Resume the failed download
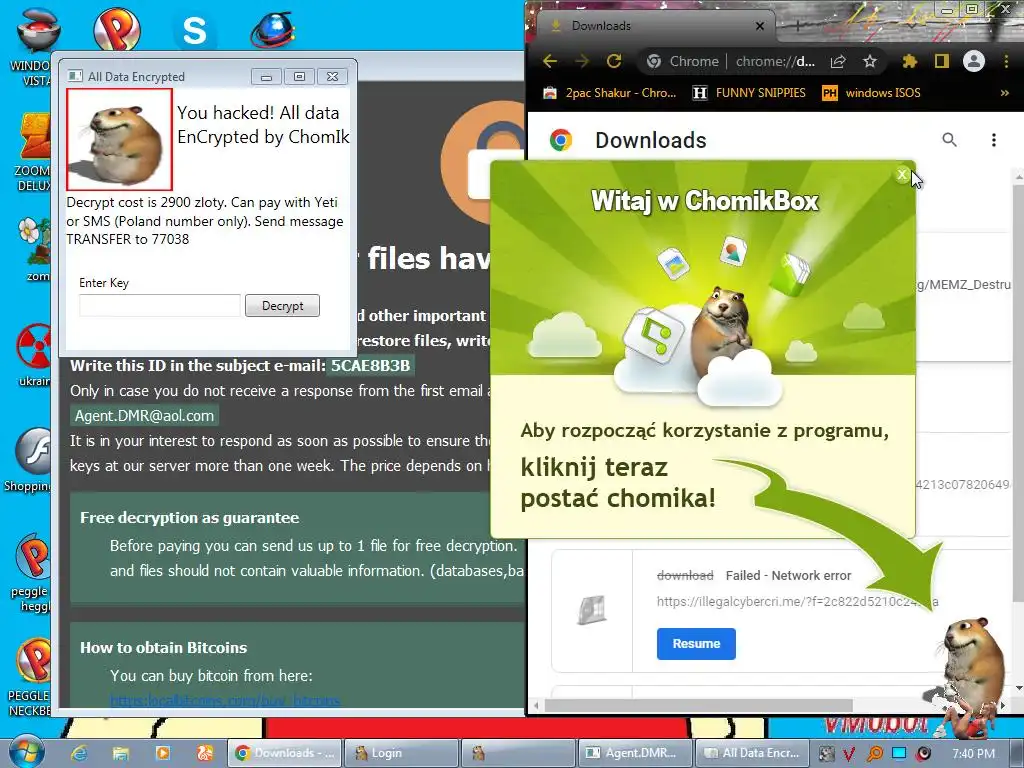 point(696,644)
